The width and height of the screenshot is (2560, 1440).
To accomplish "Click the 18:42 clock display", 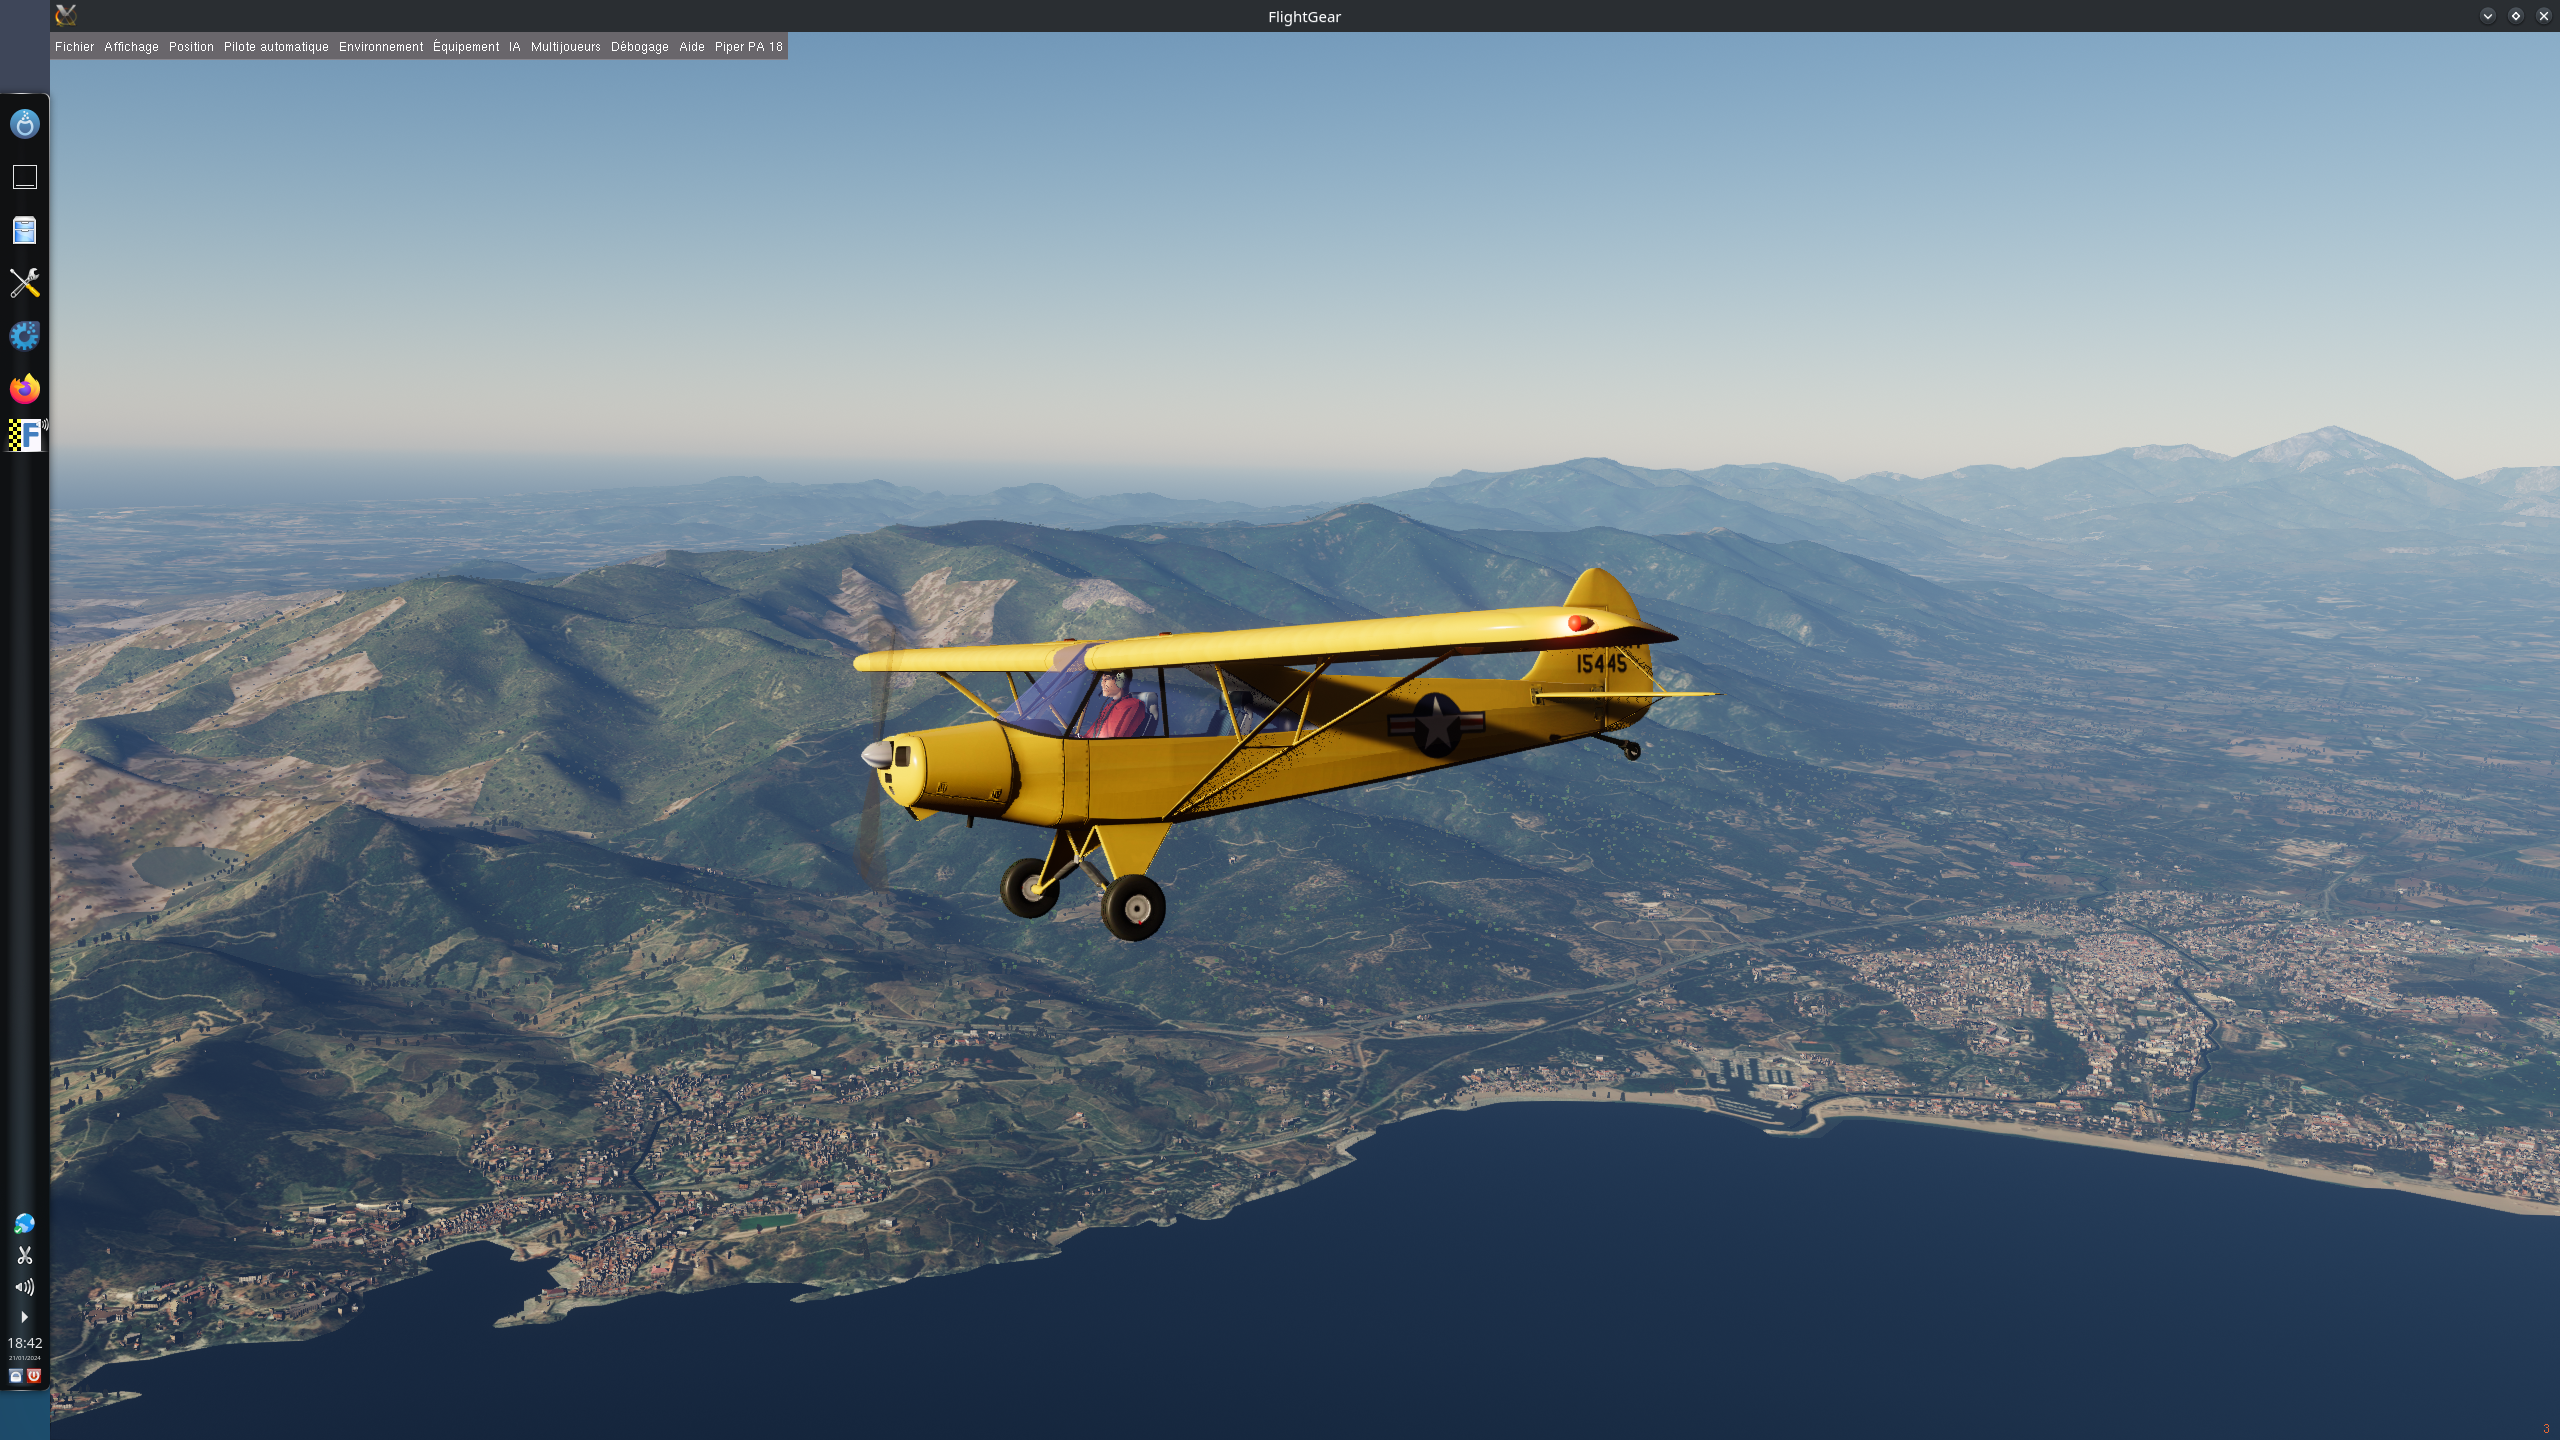I will (x=24, y=1343).
